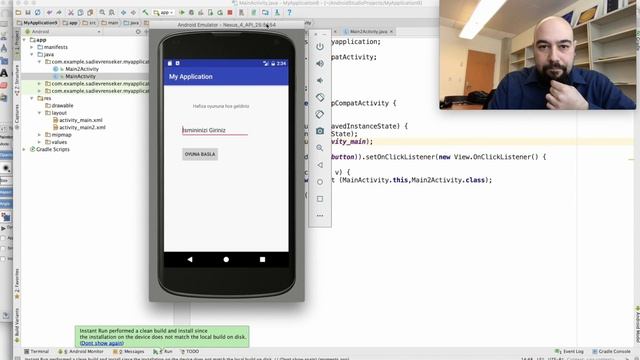Viewport: 640px width, 360px height.
Task: Collapse the res folder
Action: point(32,98)
